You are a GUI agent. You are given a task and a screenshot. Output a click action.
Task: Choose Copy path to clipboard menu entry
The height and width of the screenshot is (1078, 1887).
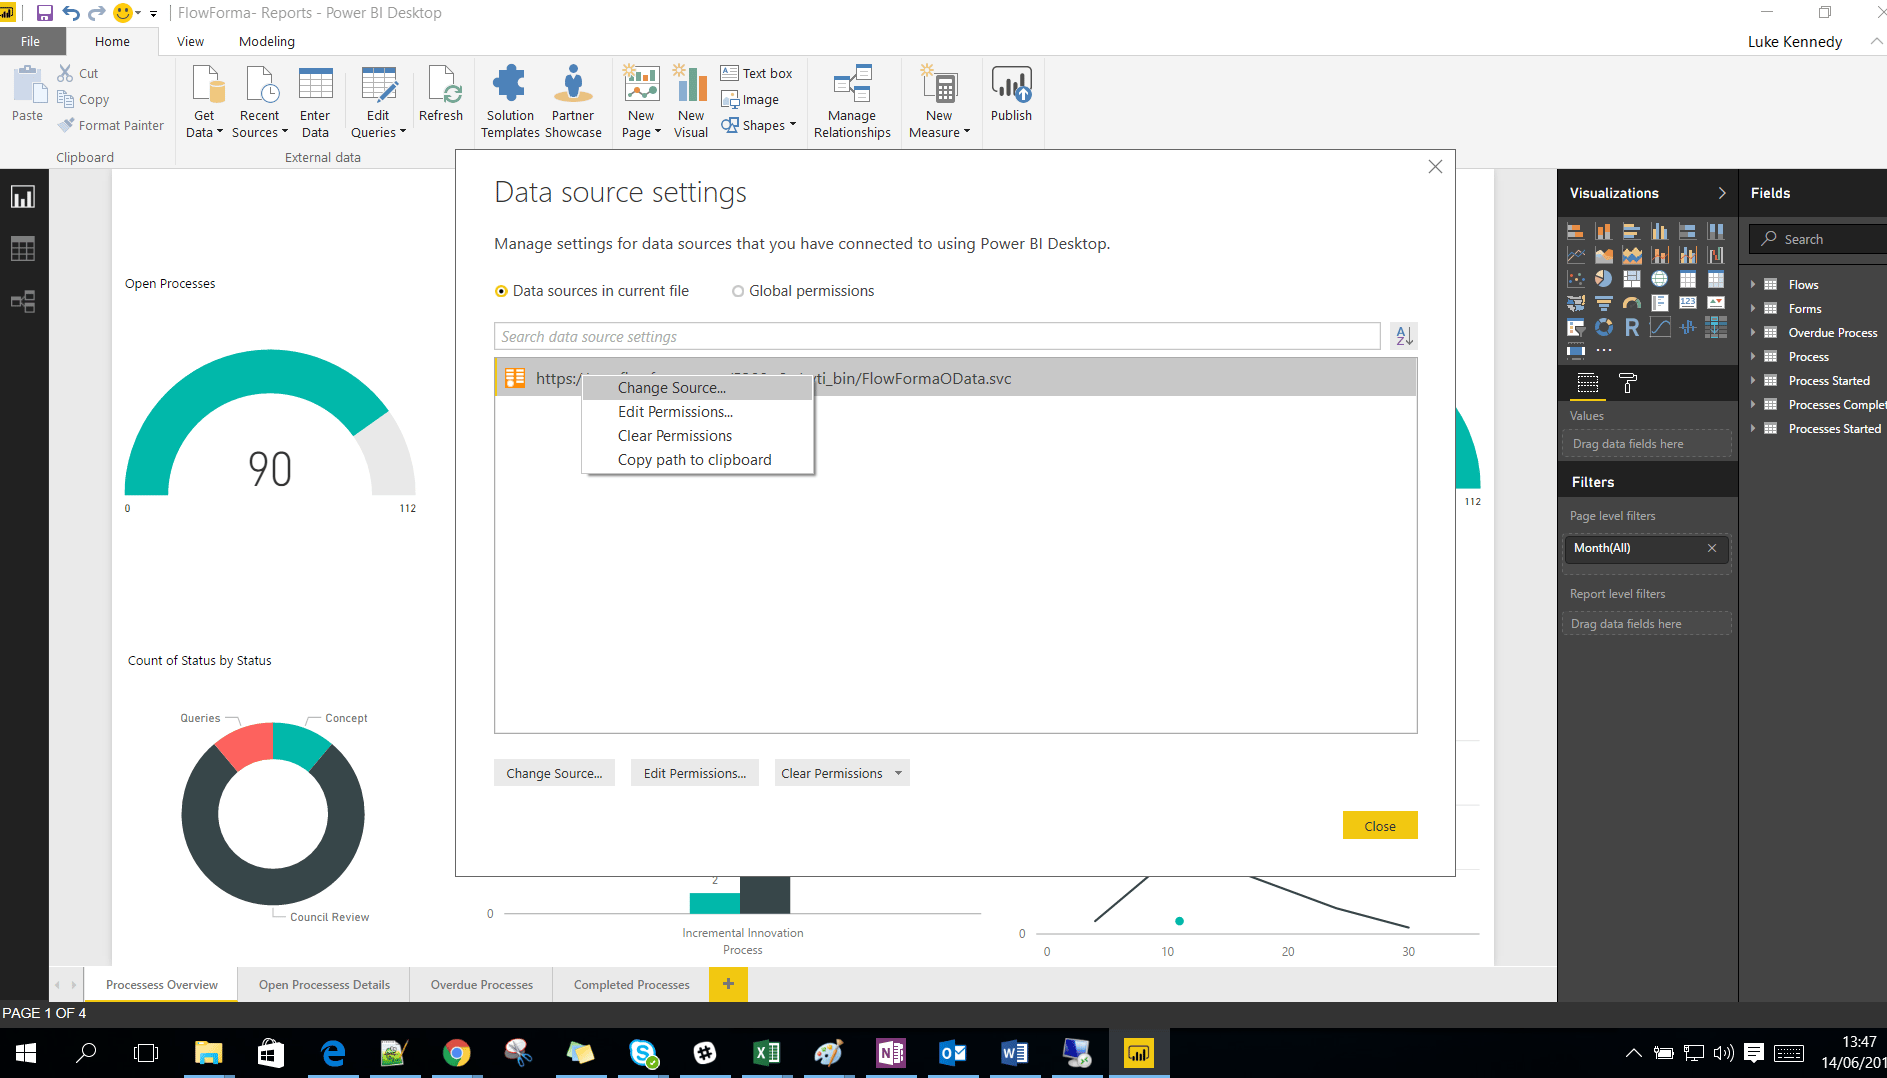698,460
